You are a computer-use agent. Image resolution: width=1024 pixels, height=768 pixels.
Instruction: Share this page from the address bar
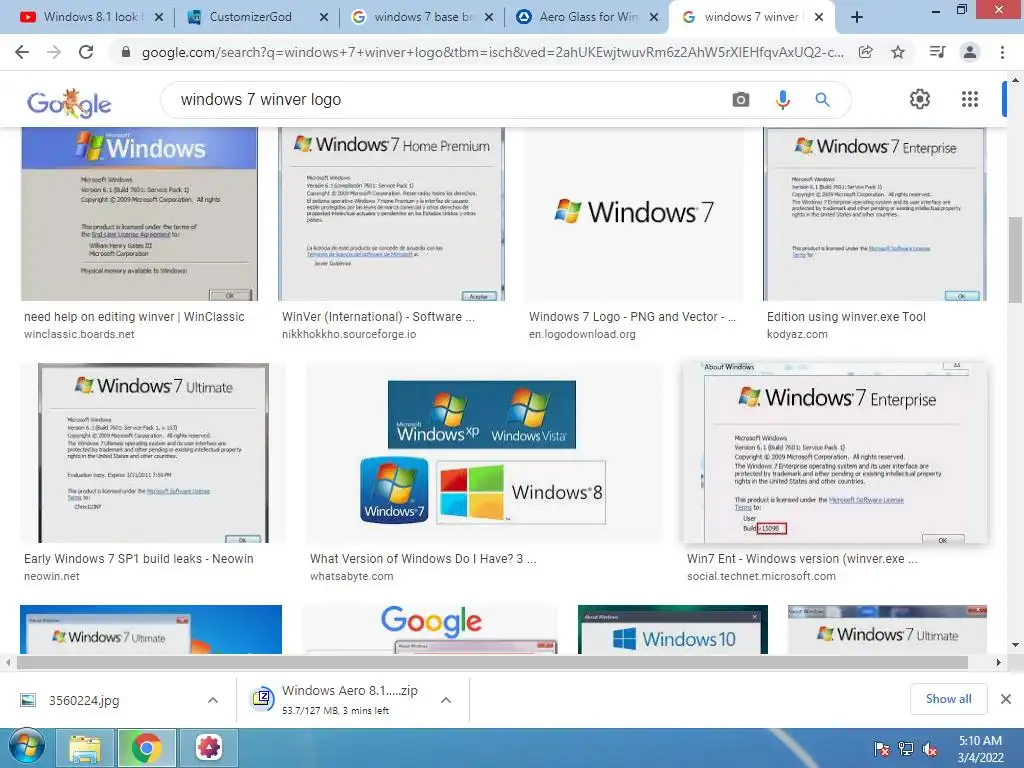click(x=866, y=52)
